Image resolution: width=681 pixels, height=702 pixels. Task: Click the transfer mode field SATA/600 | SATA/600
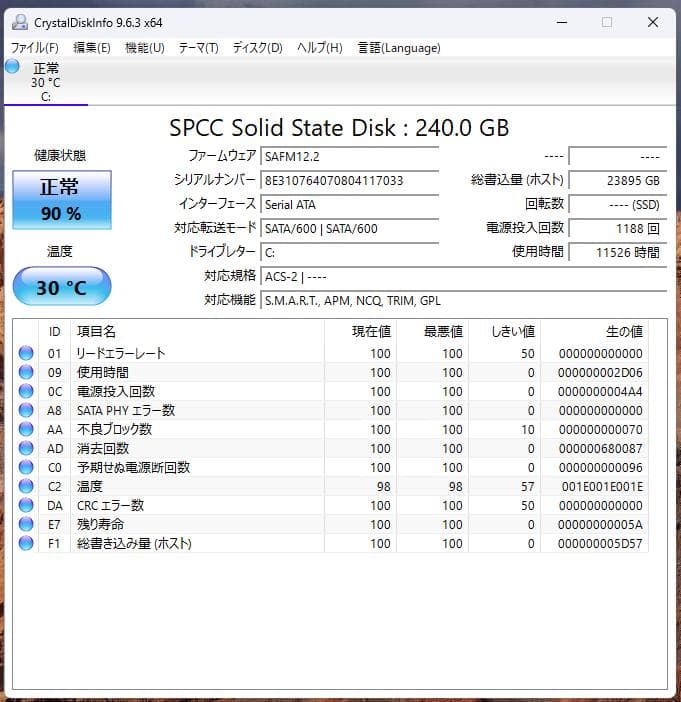pyautogui.click(x=349, y=229)
